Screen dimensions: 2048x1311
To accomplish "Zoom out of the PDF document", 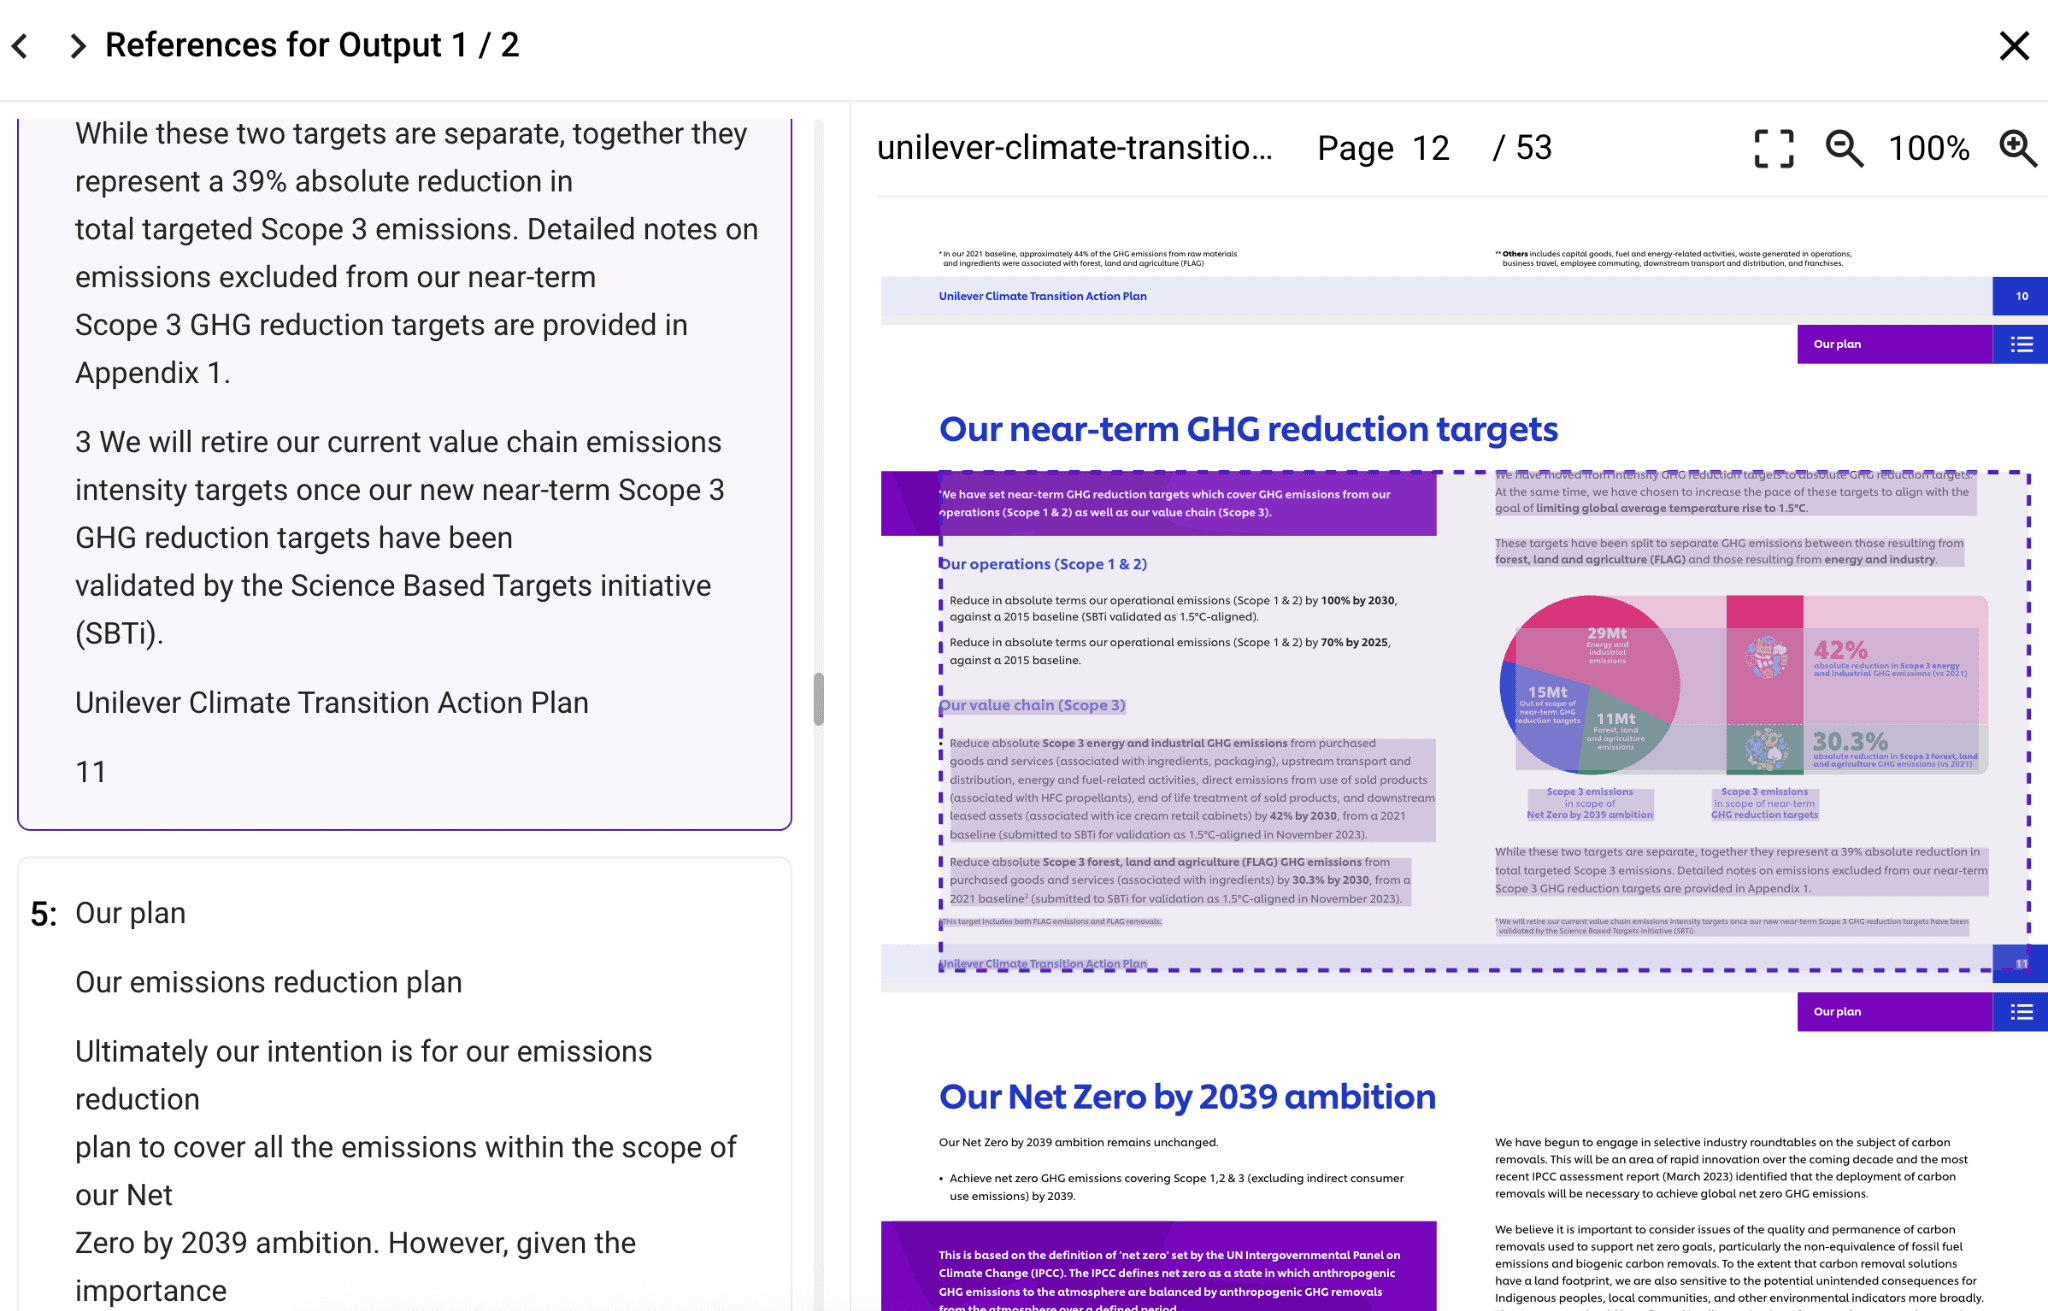I will click(1844, 149).
